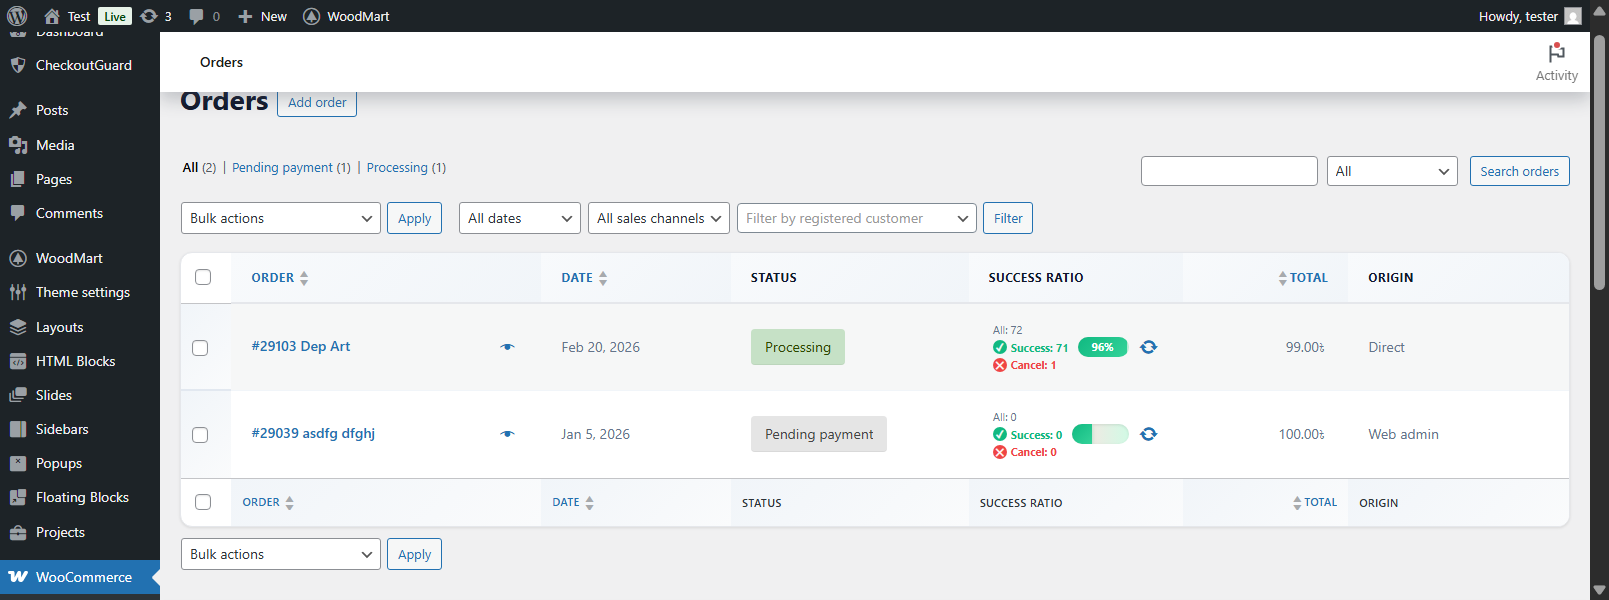This screenshot has width=1609, height=600.
Task: Click the WordPress logo in admin bar
Action: click(x=17, y=16)
